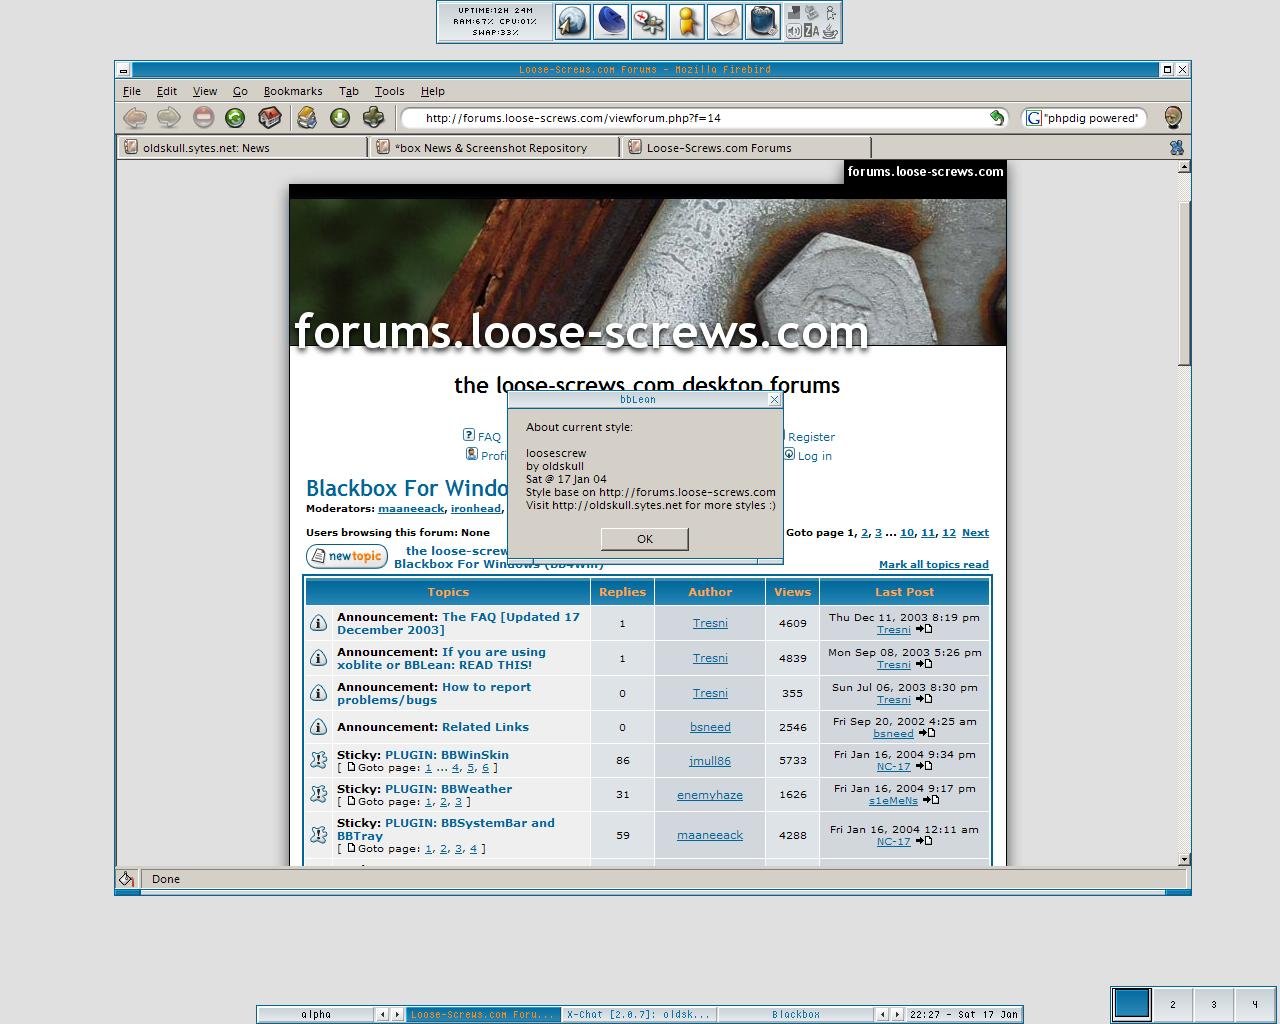
Task: Click next workspace arrow beside alpha
Action: coord(397,1014)
